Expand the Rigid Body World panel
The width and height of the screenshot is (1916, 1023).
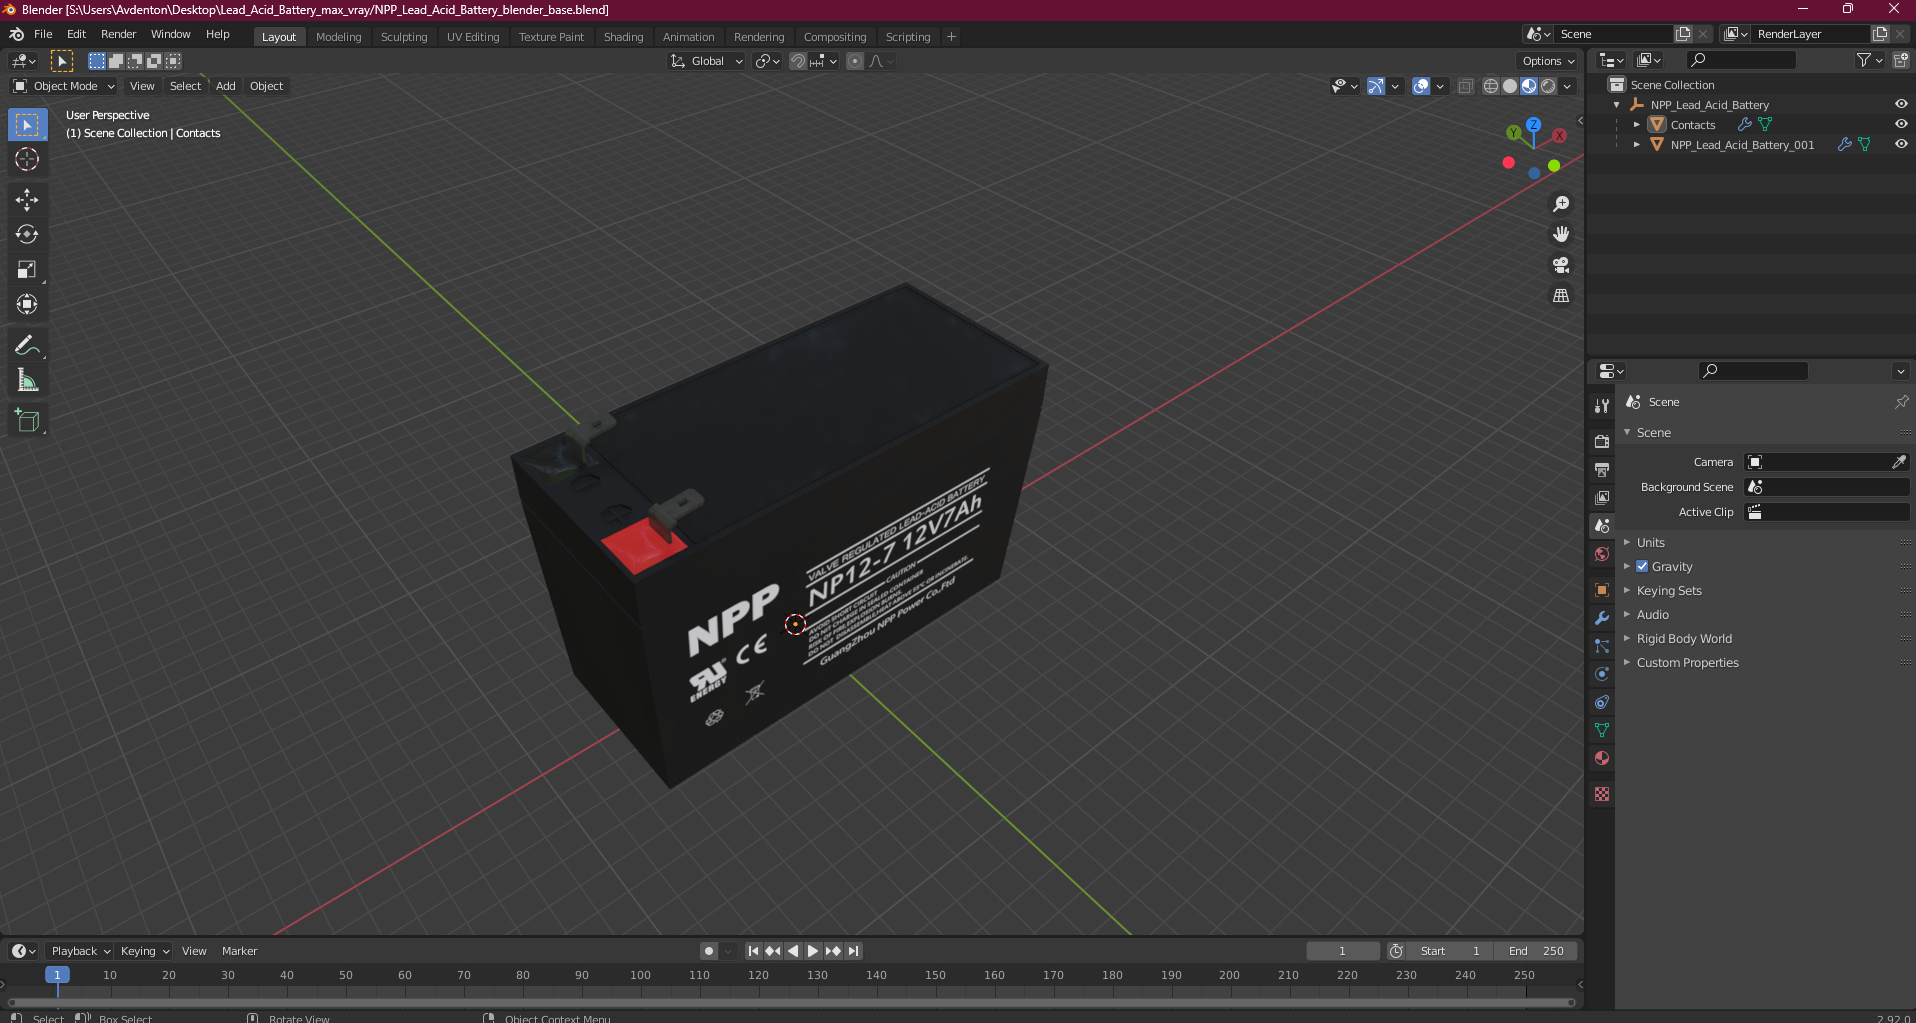pos(1684,638)
